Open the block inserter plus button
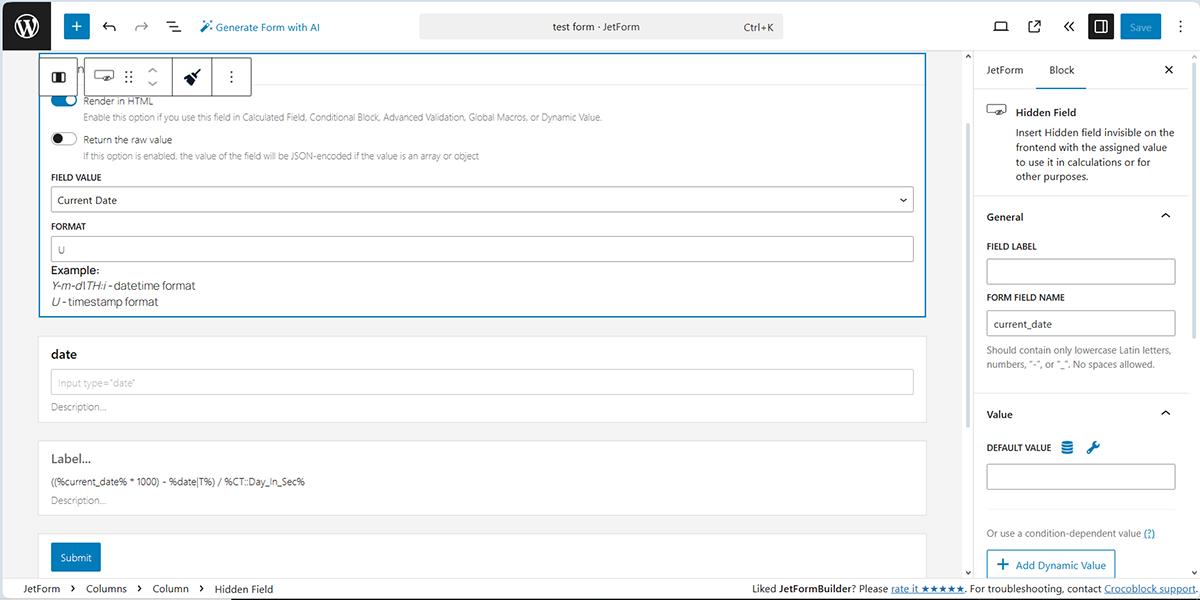1200x600 pixels. [x=77, y=27]
